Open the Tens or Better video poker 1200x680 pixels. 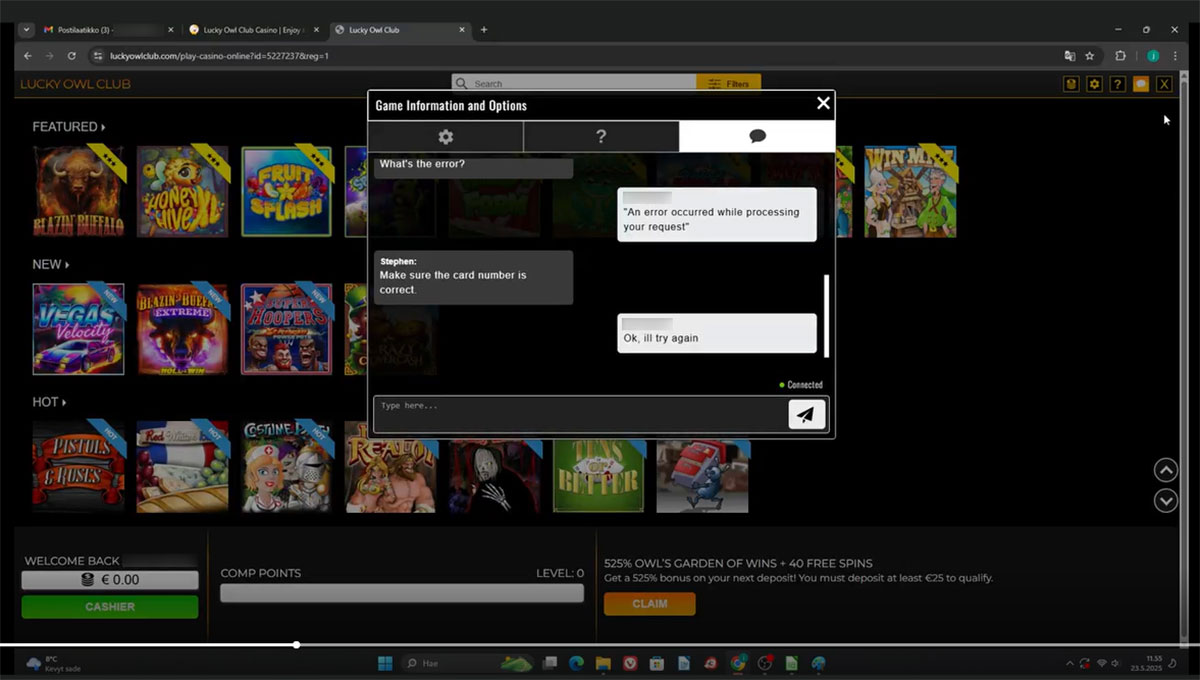(x=598, y=474)
